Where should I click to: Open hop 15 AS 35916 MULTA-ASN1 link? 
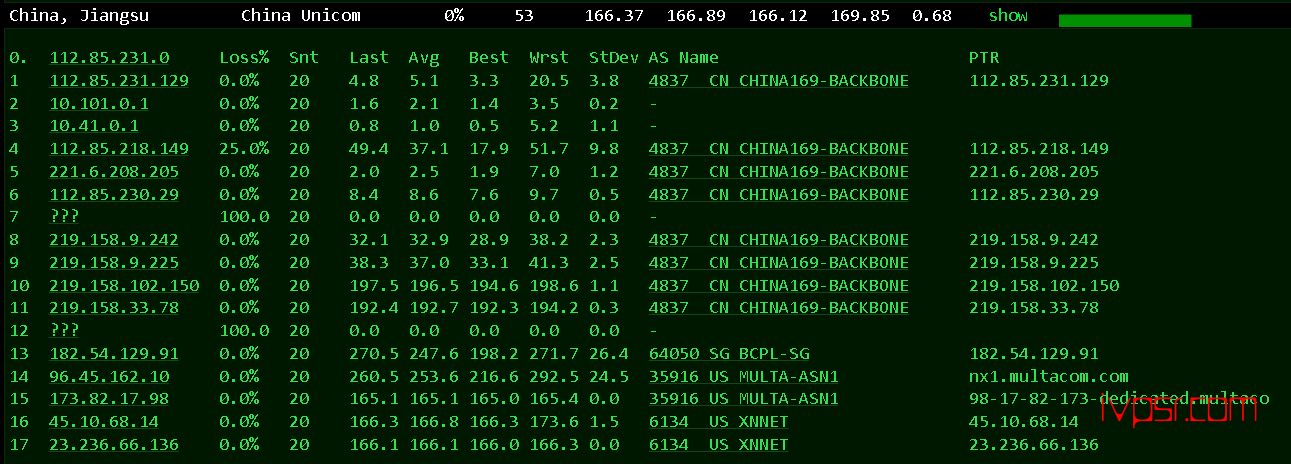[744, 398]
